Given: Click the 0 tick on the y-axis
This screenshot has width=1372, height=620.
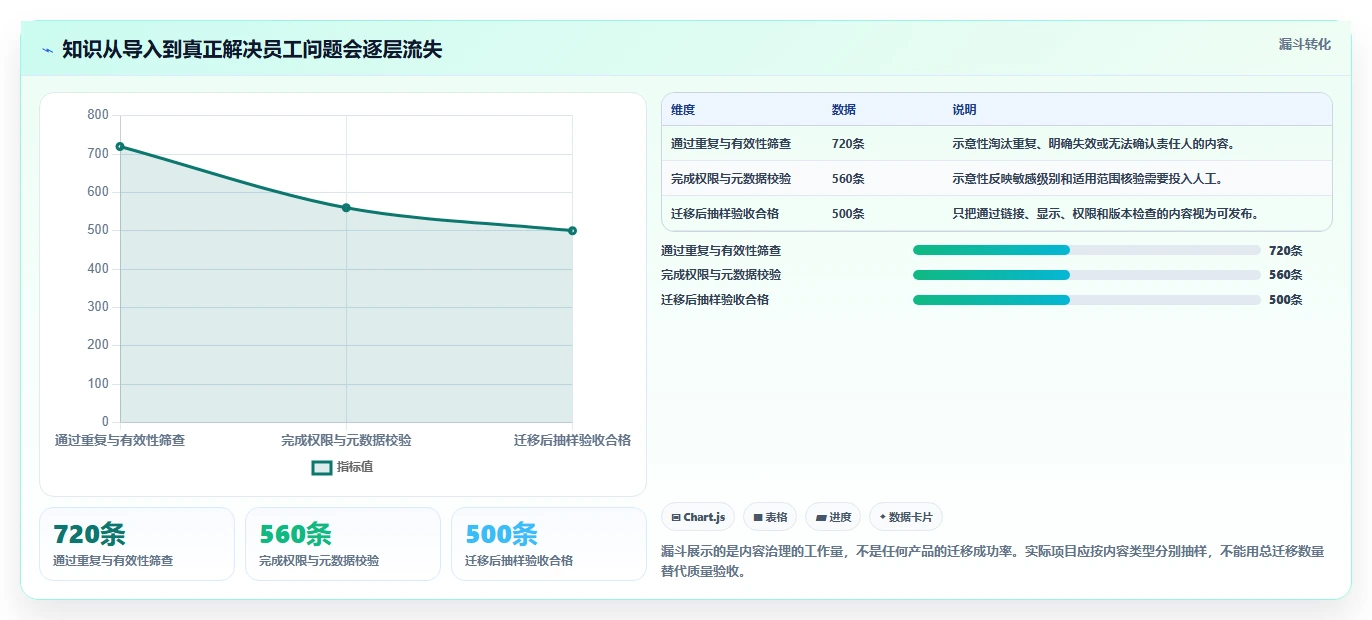Looking at the screenshot, I should click(105, 422).
